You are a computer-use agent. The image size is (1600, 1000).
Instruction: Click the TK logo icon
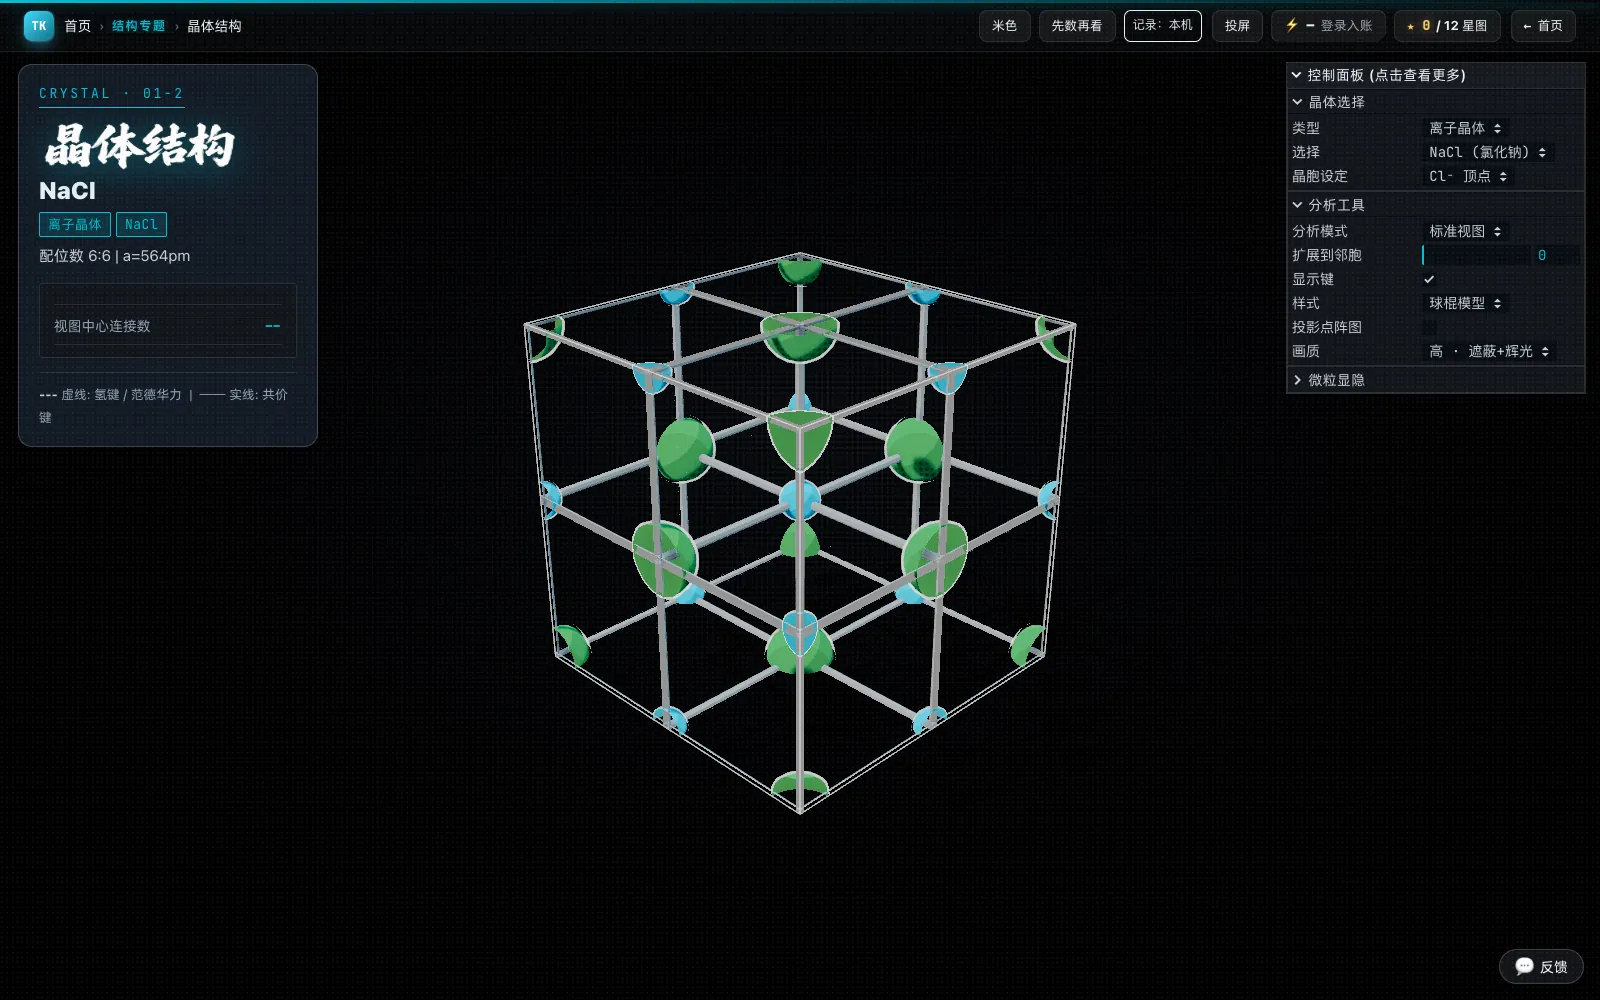[x=38, y=26]
